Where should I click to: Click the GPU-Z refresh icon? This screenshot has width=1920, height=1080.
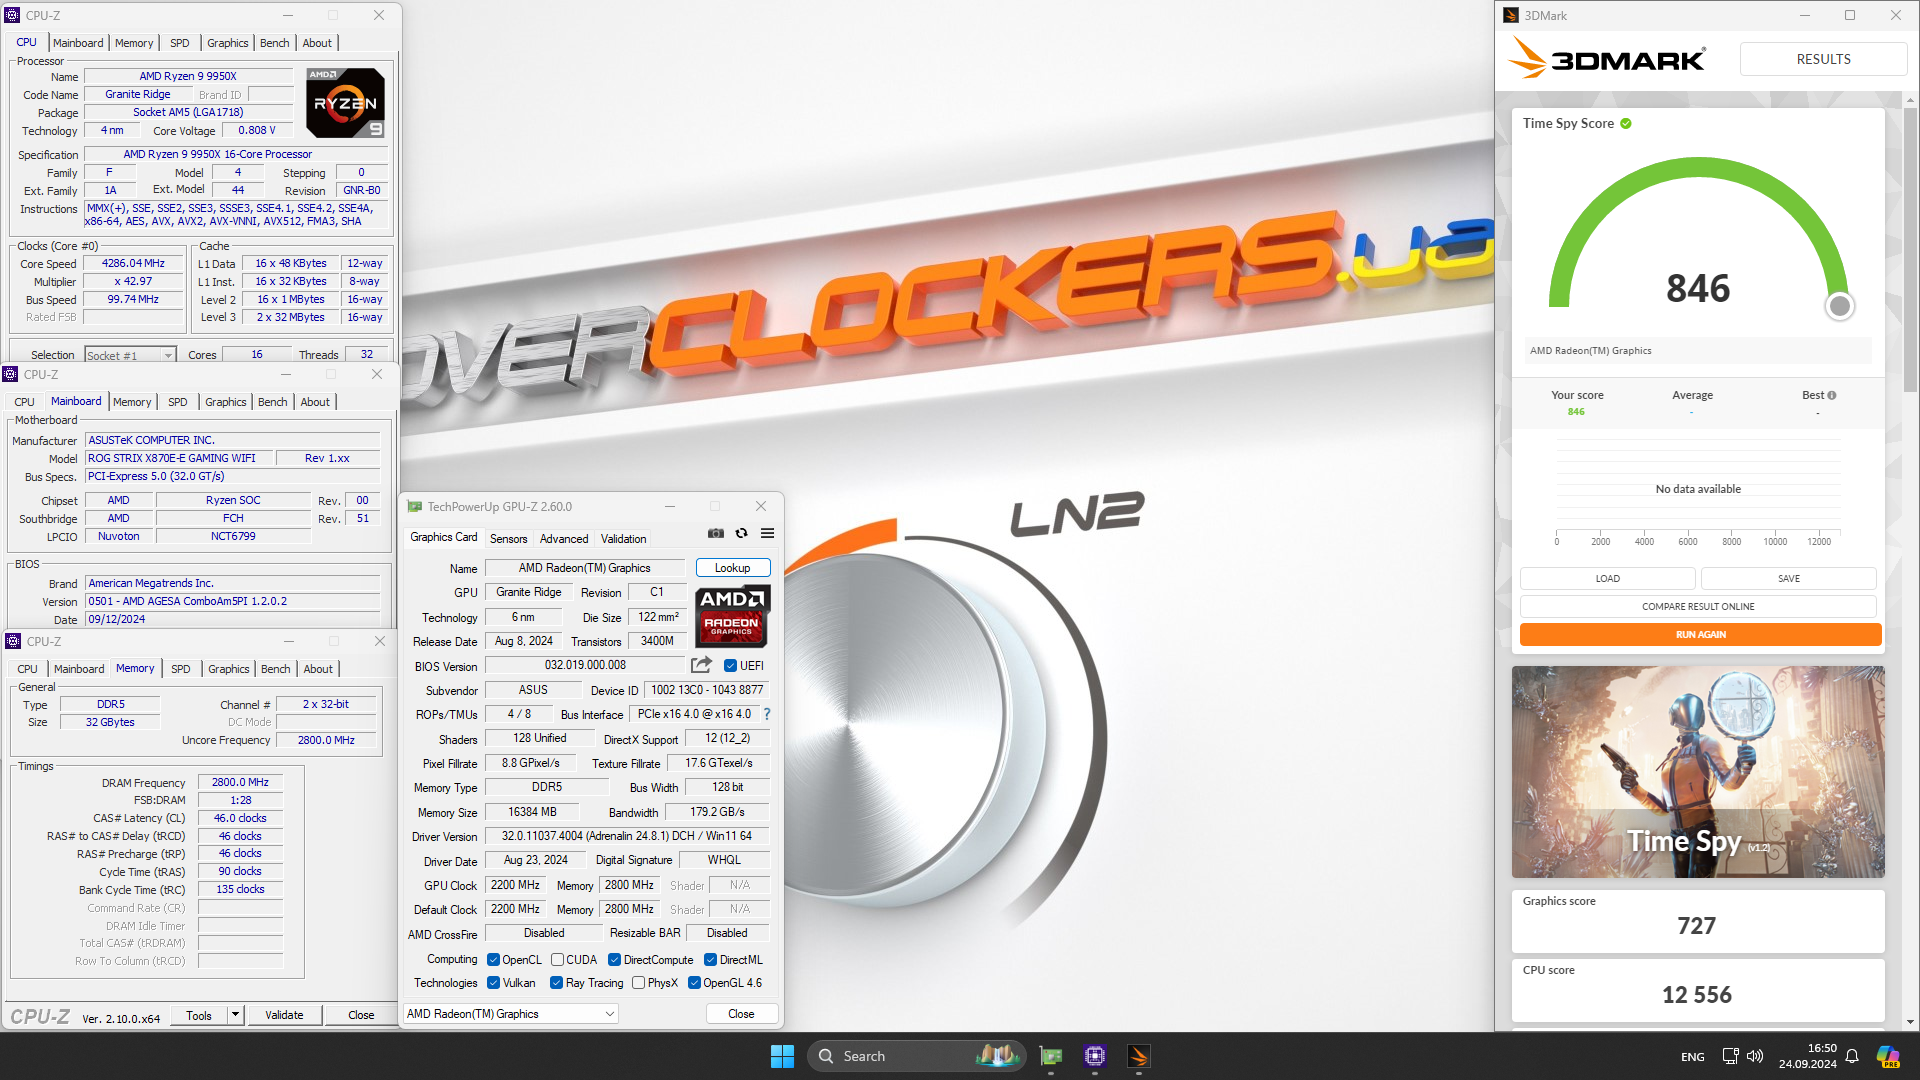[x=741, y=533]
